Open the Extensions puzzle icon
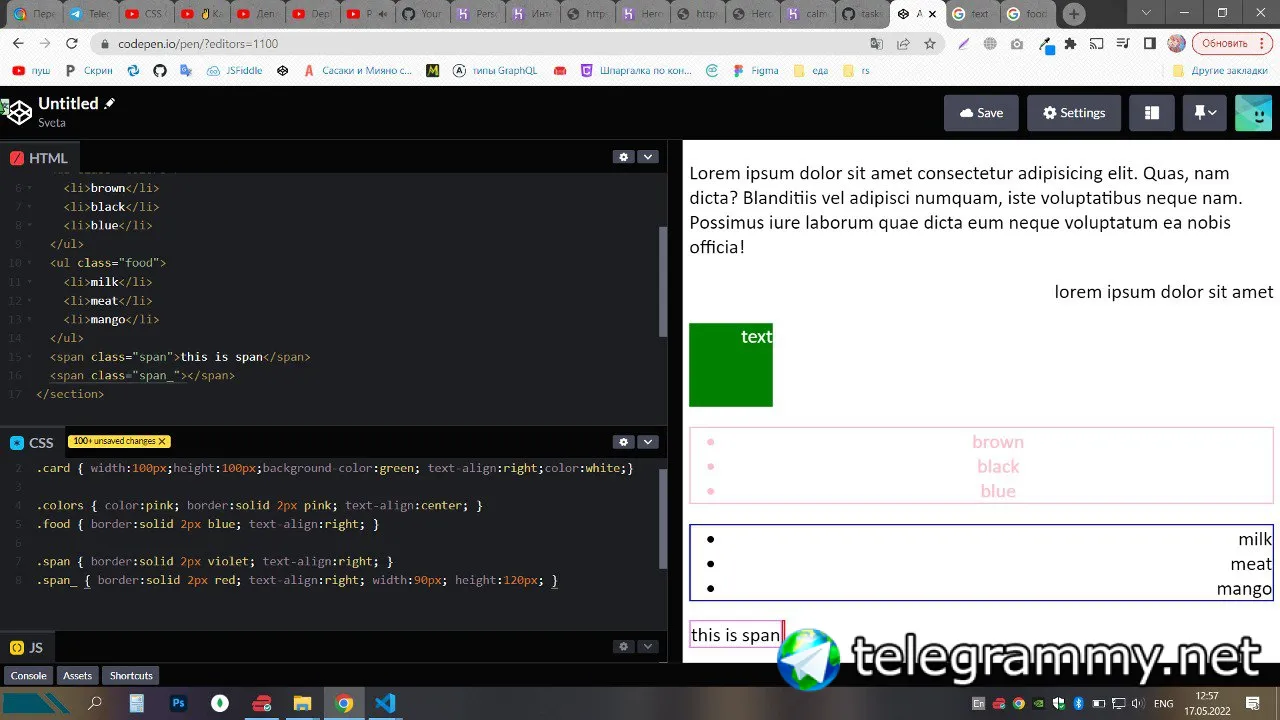The height and width of the screenshot is (720, 1280). pyautogui.click(x=1070, y=44)
